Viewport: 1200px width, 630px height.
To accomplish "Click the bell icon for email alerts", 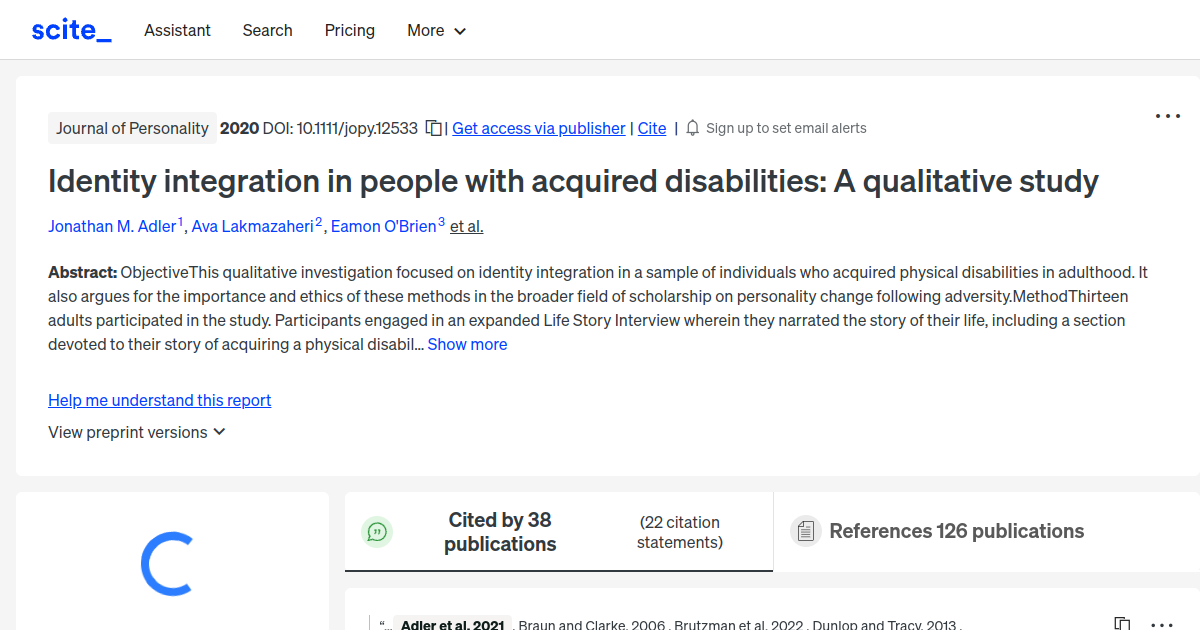I will pos(691,128).
